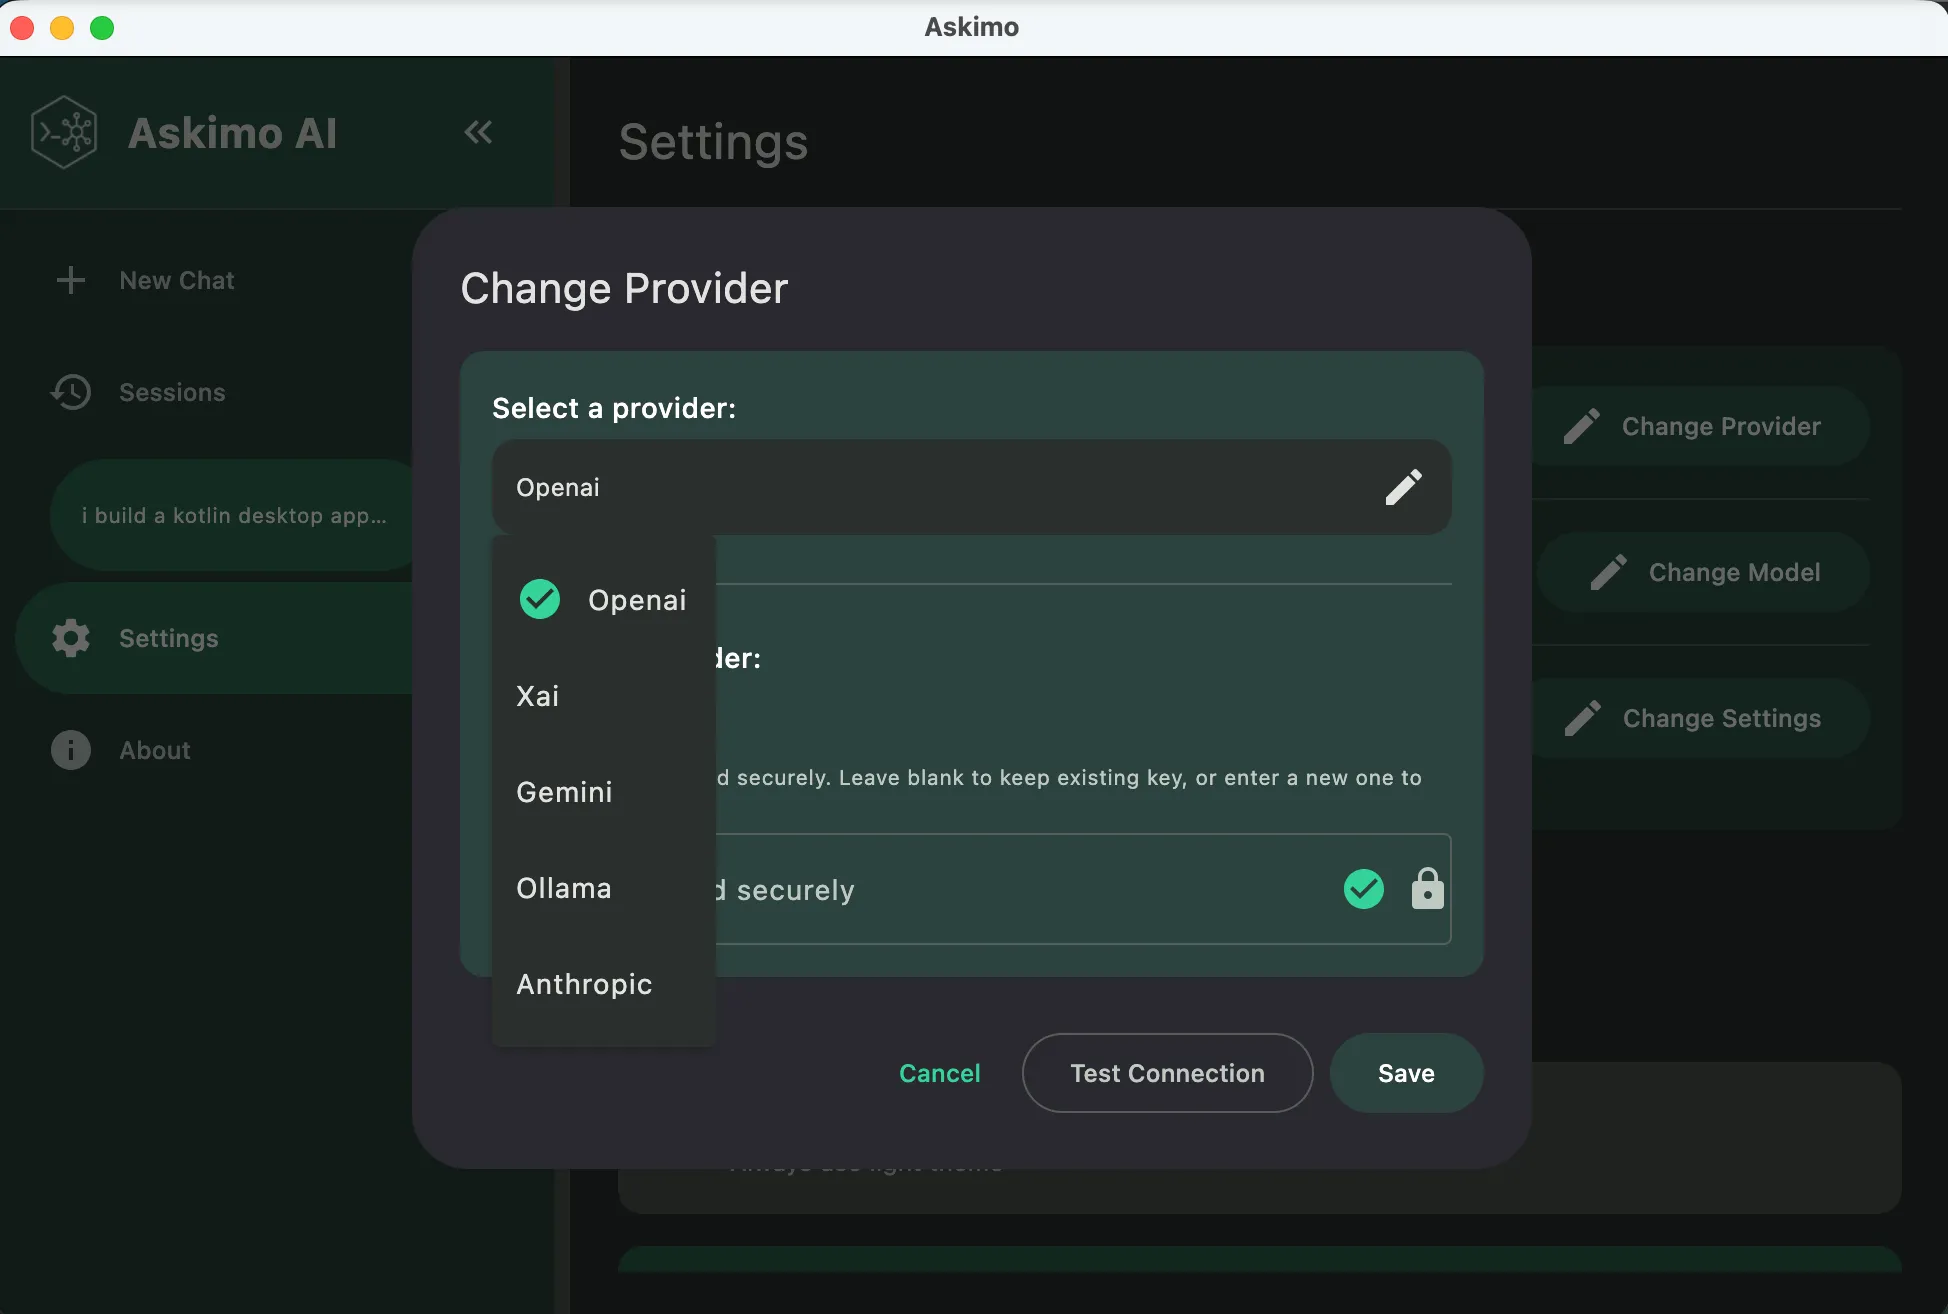Select Anthropic from the provider list
1948x1314 pixels.
[584, 984]
